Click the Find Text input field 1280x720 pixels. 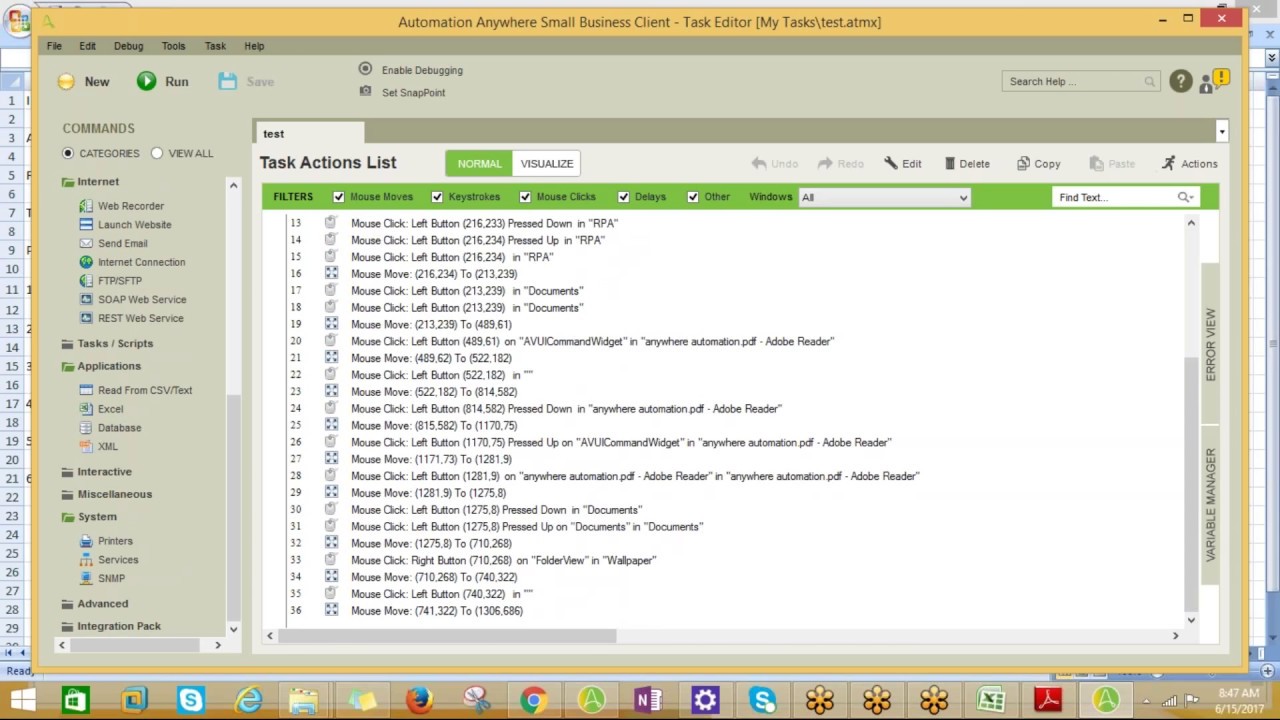tap(1115, 197)
